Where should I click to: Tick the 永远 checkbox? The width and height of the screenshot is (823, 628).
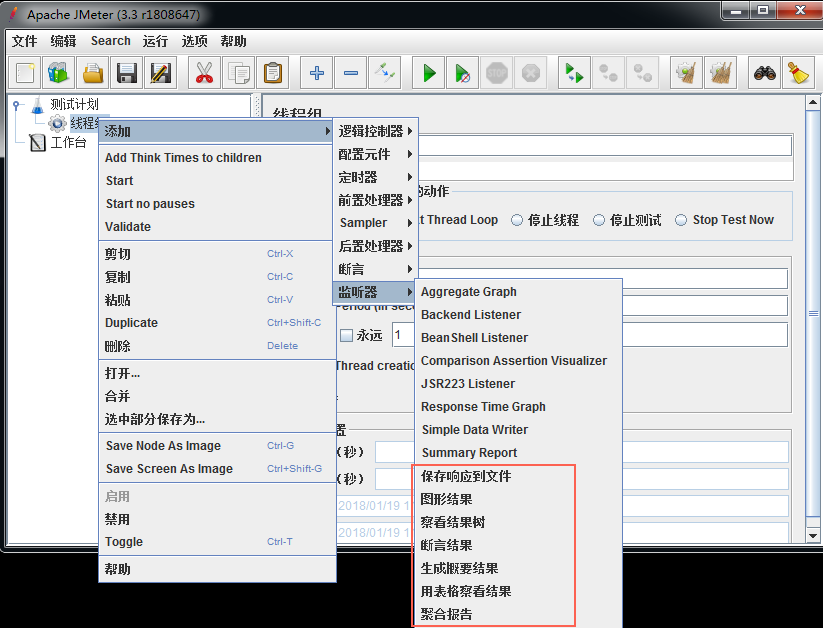pyautogui.click(x=346, y=335)
